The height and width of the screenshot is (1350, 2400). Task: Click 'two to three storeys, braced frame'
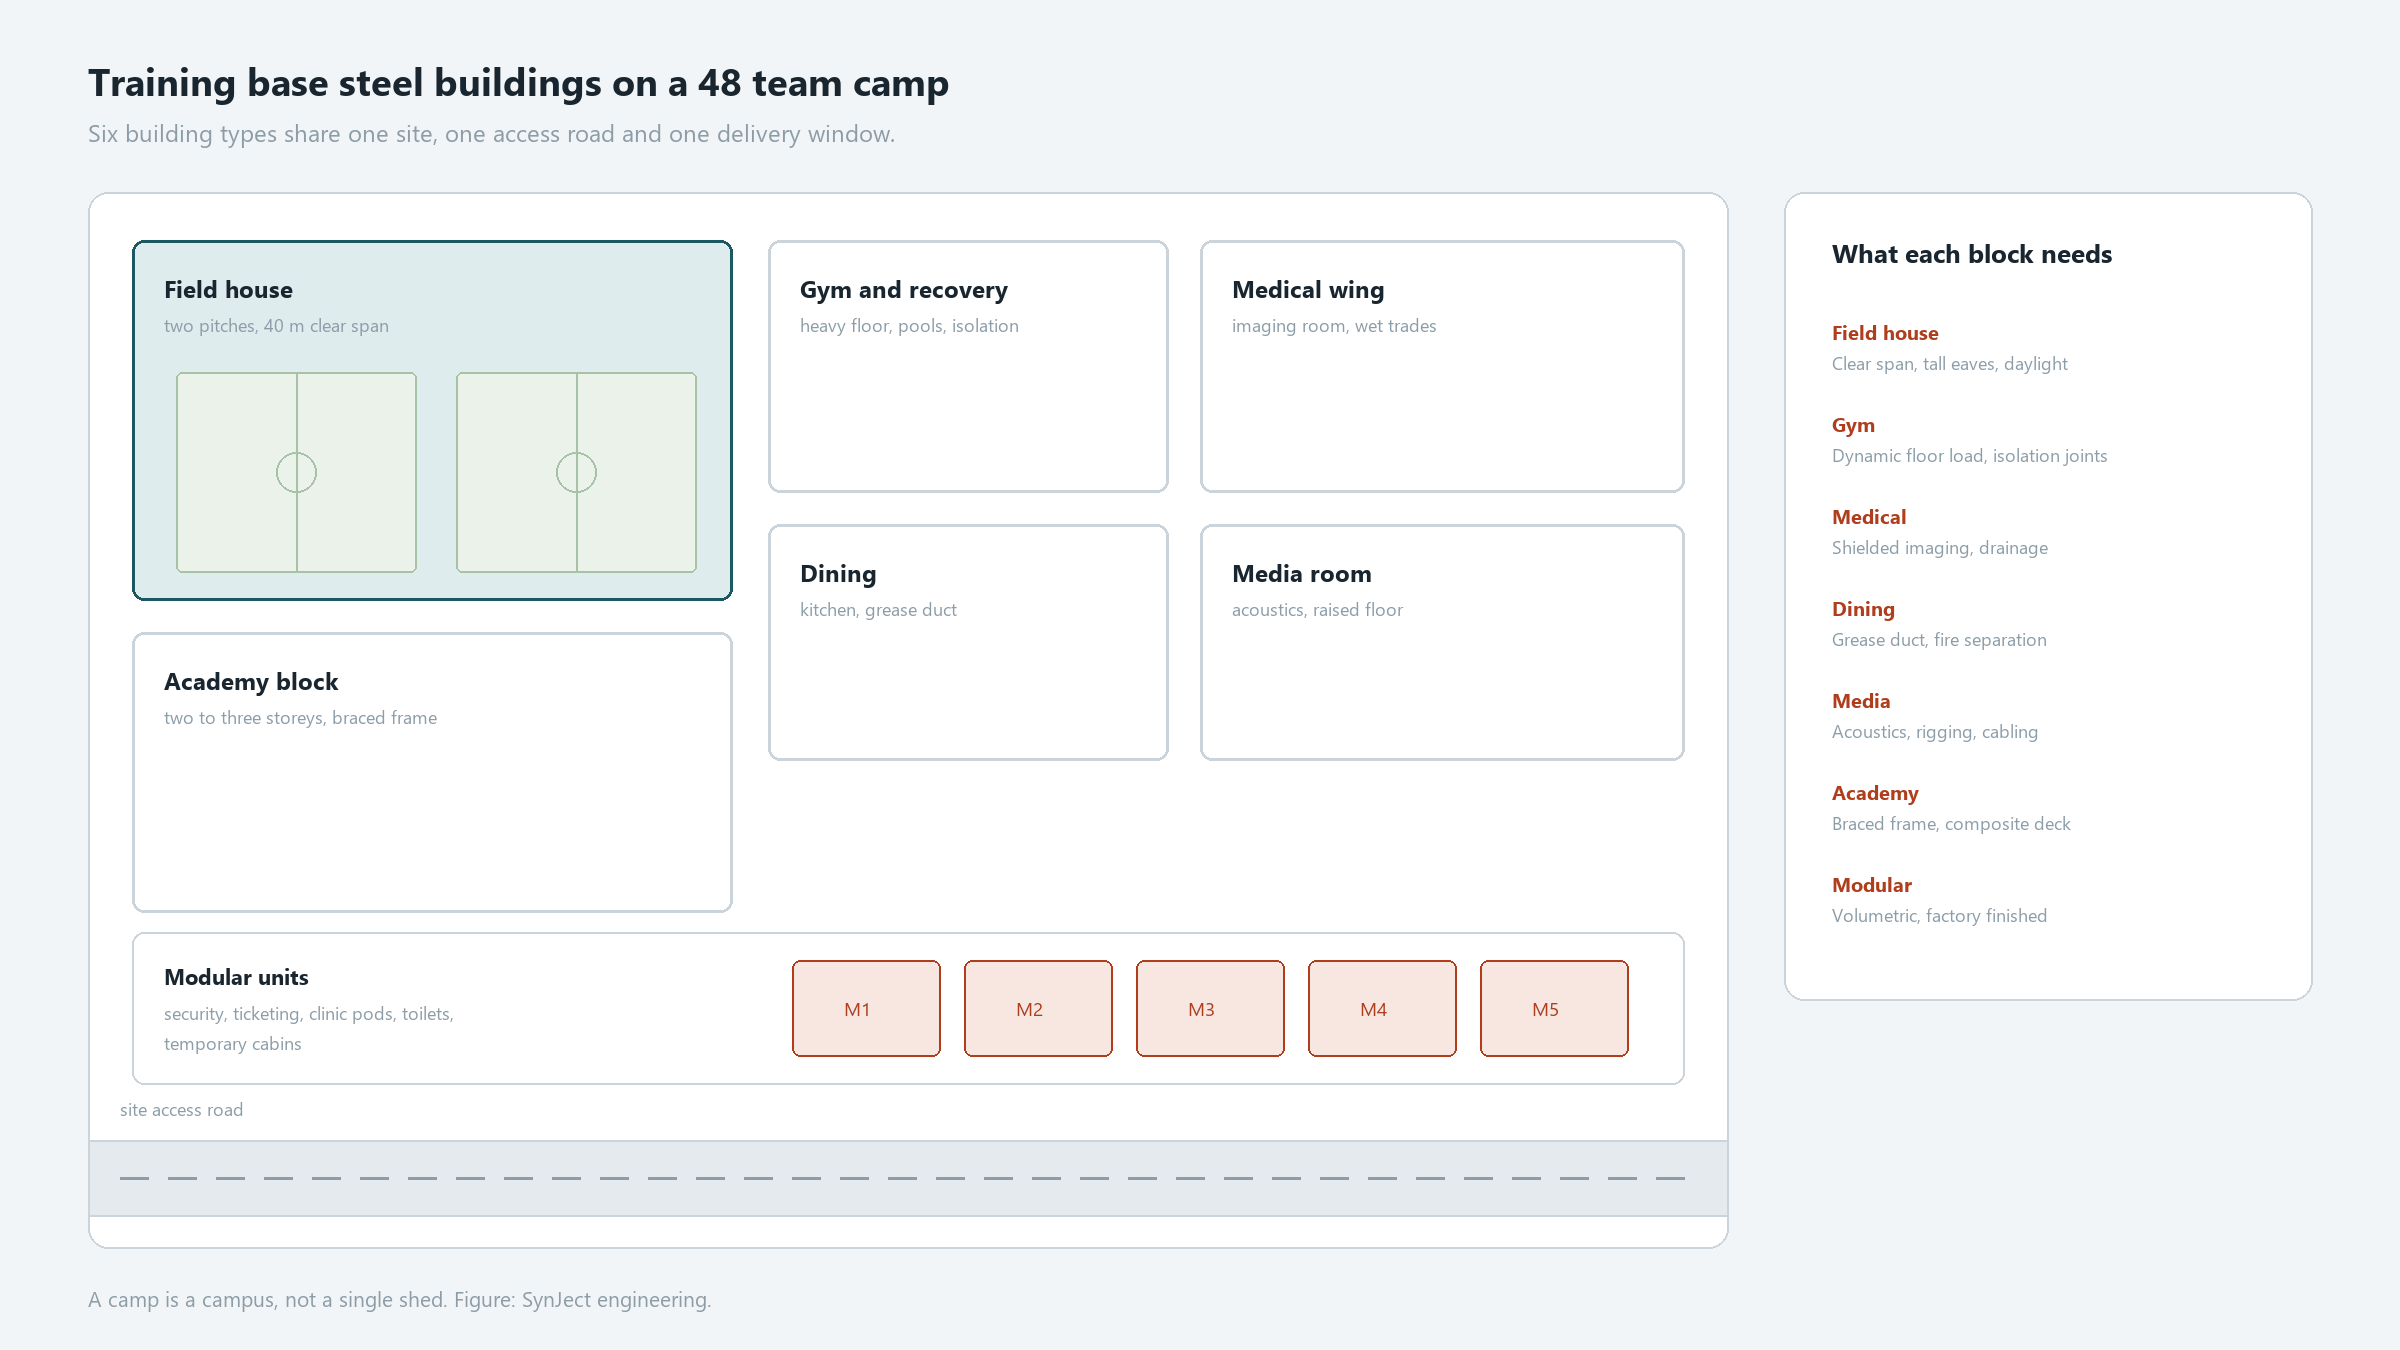300,718
